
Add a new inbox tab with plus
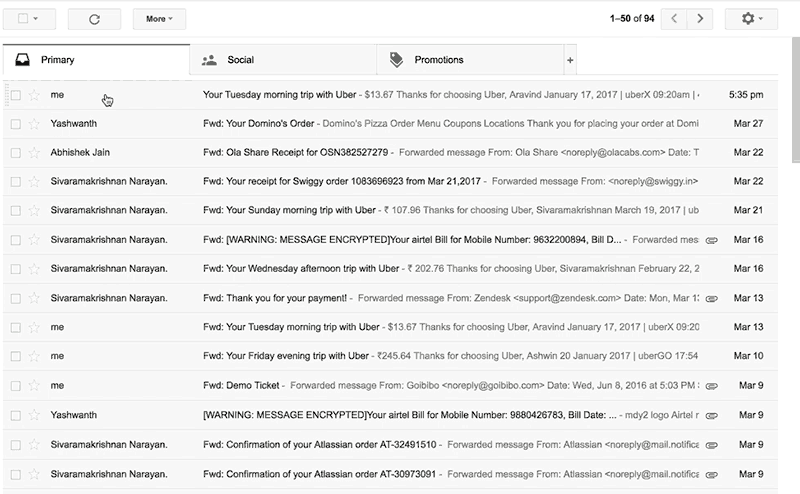[570, 60]
